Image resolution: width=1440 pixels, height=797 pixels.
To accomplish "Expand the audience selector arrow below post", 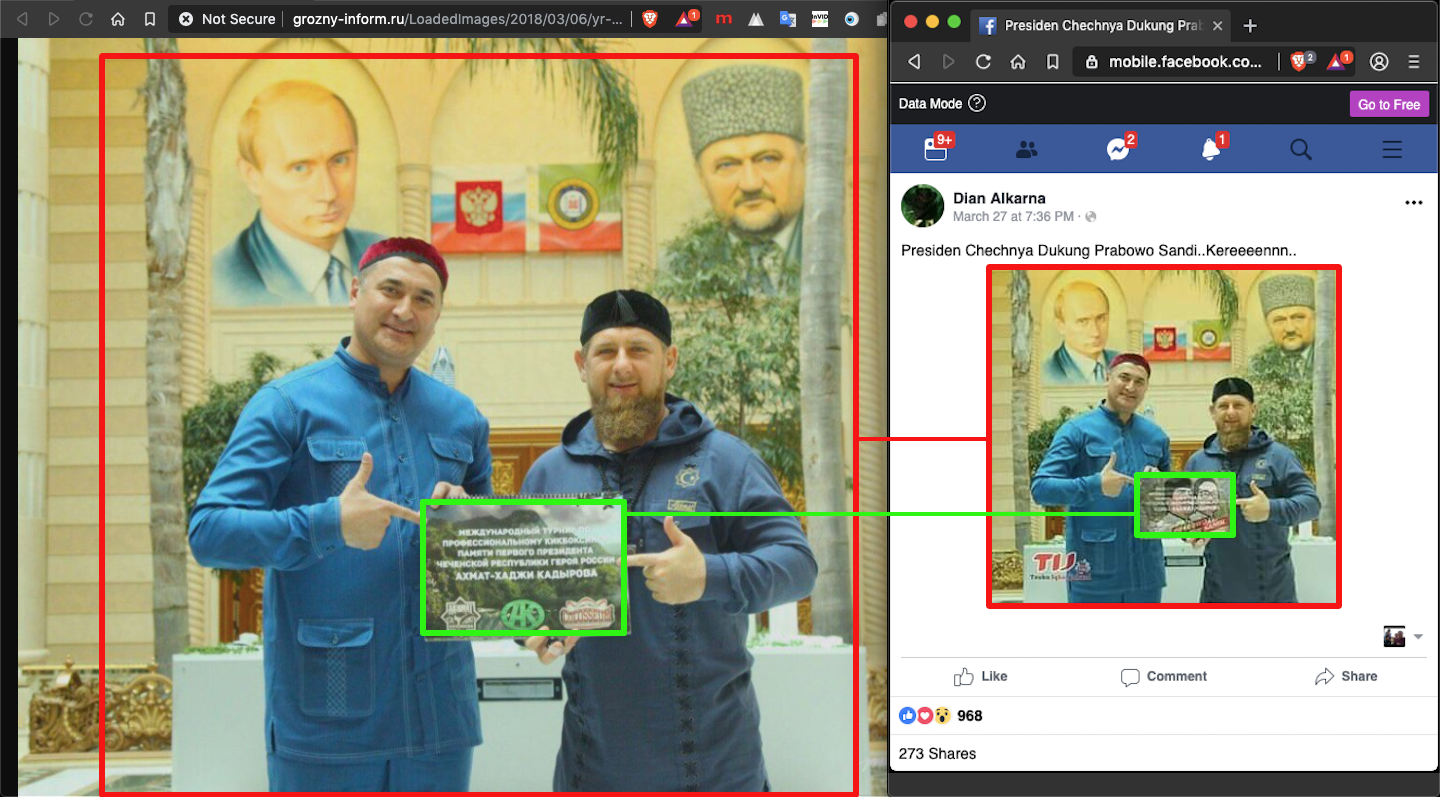I will [1417, 637].
